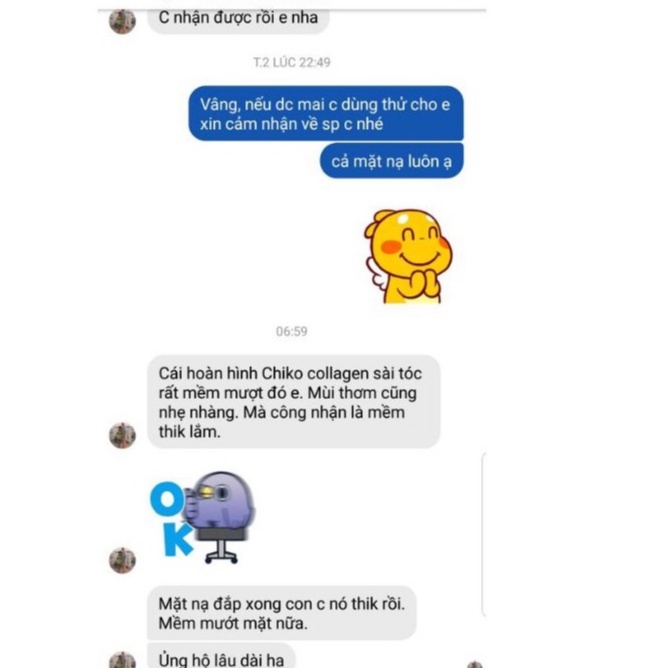Click the word "Chiko" in the message
Image resolution: width=668 pixels, height=668 pixels.
click(x=282, y=374)
